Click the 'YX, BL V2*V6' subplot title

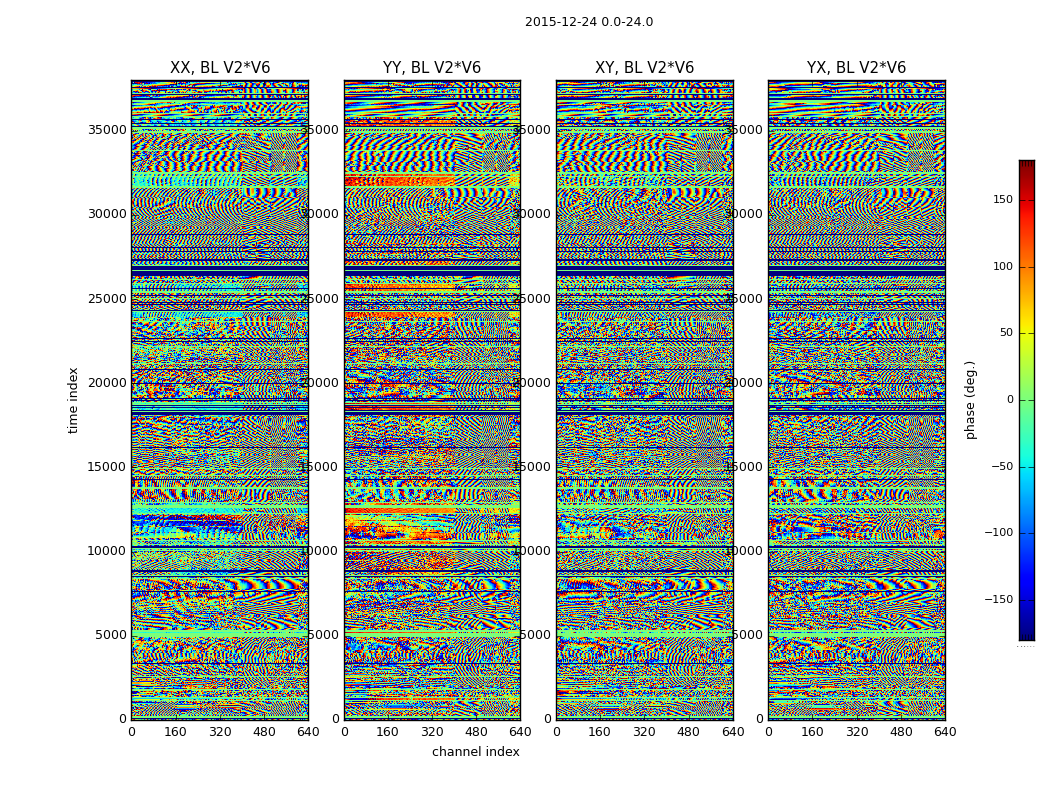[x=856, y=68]
